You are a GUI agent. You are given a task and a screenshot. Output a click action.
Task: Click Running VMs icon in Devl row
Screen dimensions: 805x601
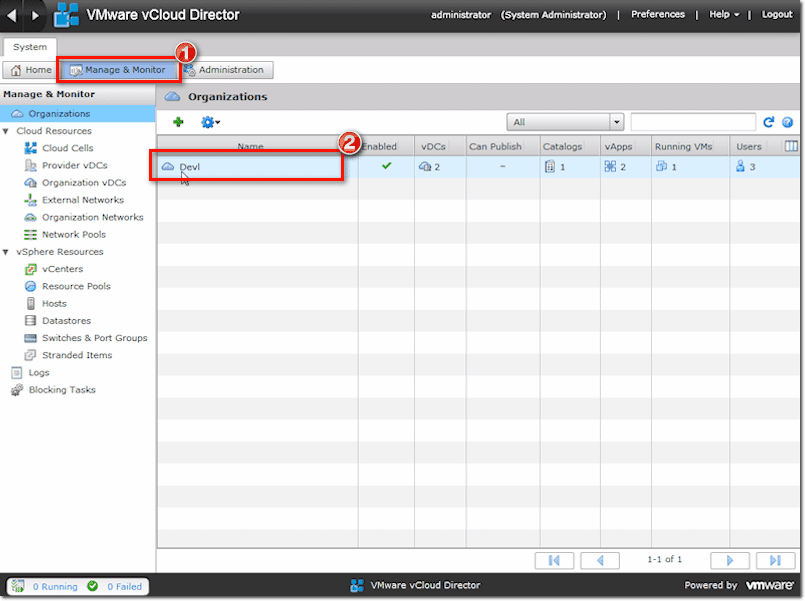661,166
